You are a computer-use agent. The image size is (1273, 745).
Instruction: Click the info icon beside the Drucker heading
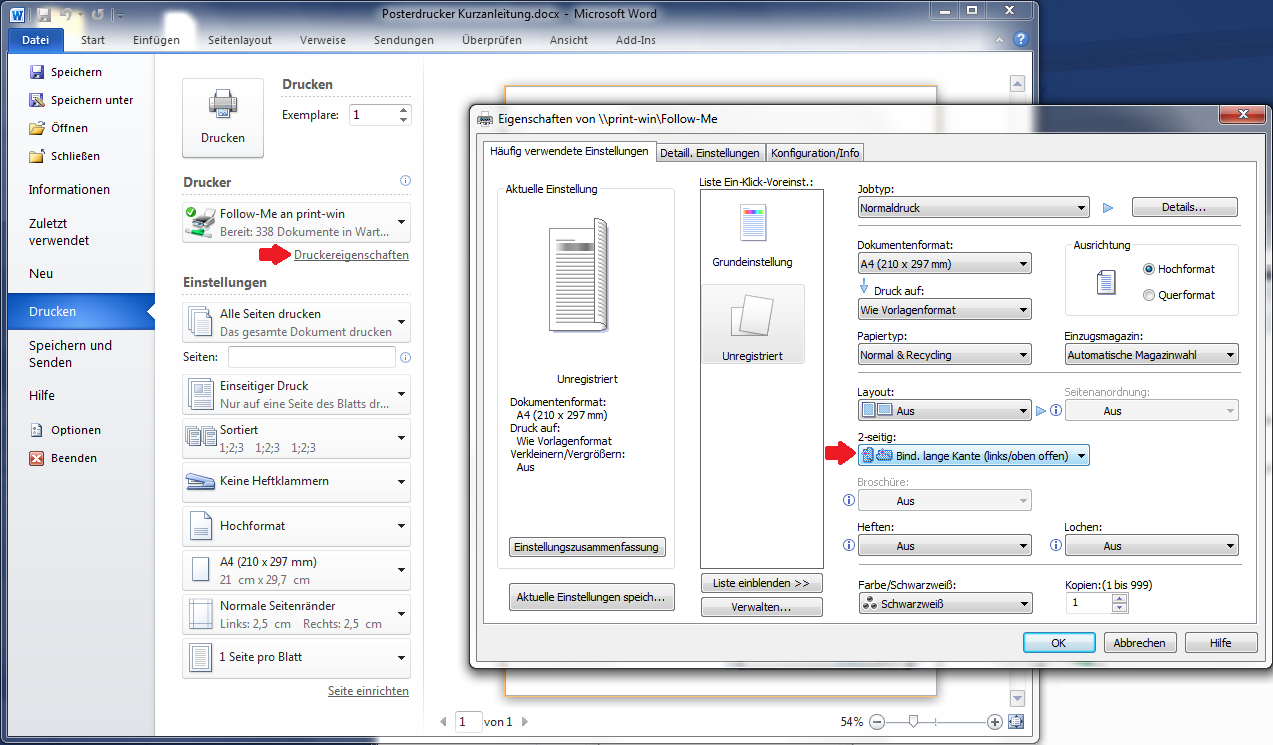tap(405, 181)
